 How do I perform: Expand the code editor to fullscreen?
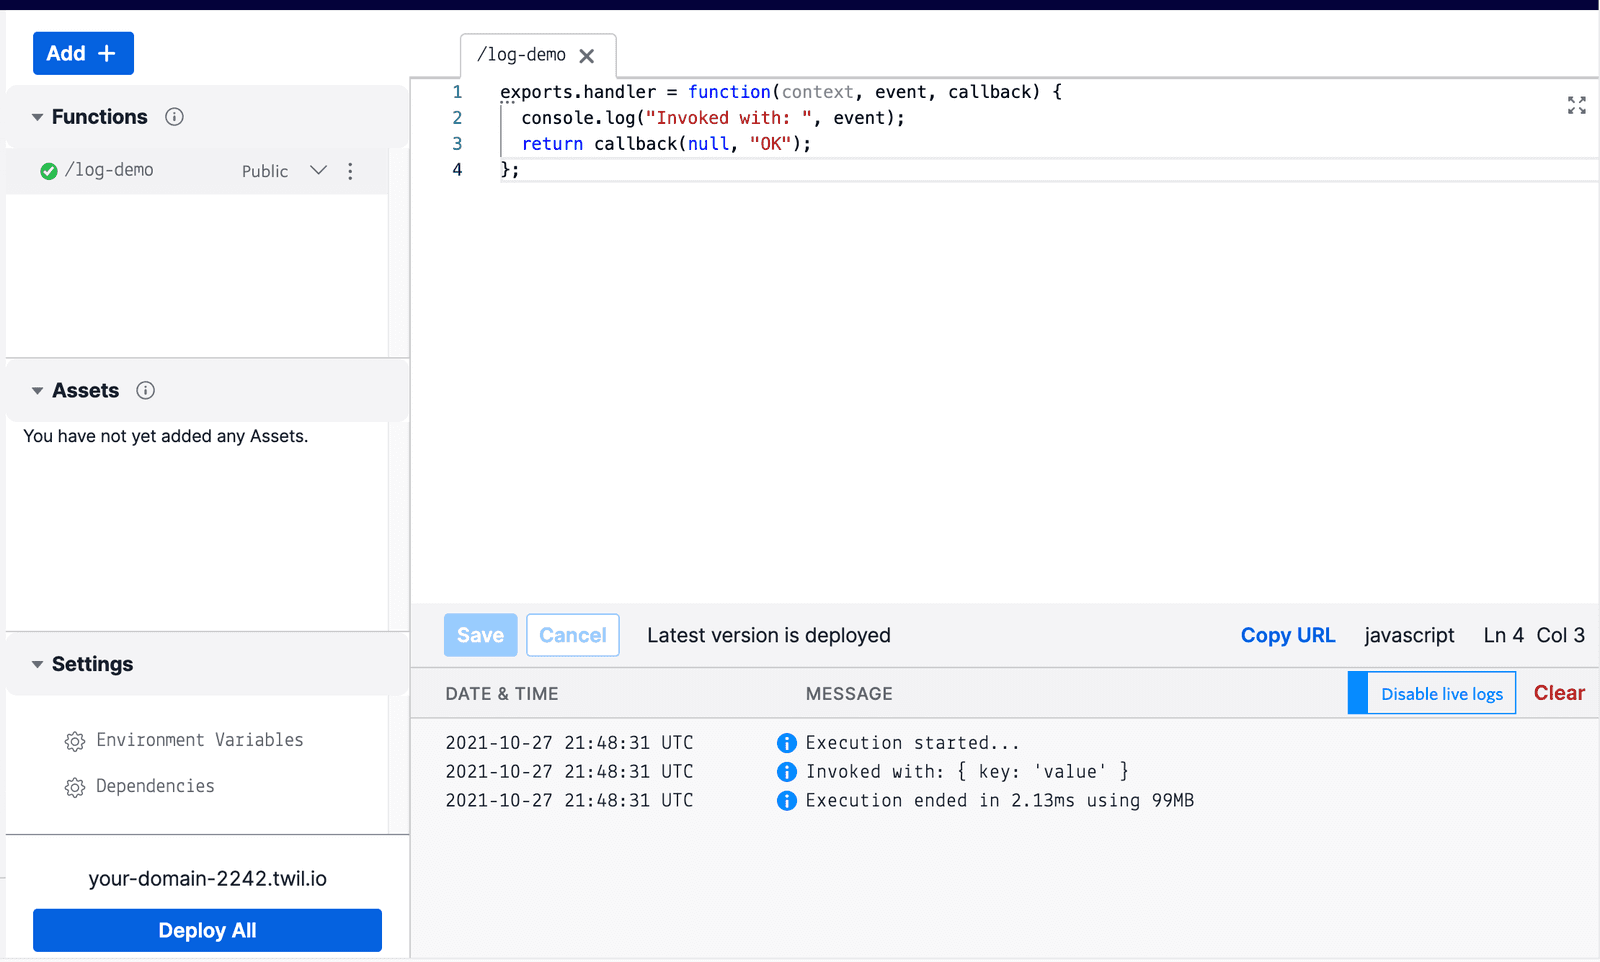[x=1576, y=105]
